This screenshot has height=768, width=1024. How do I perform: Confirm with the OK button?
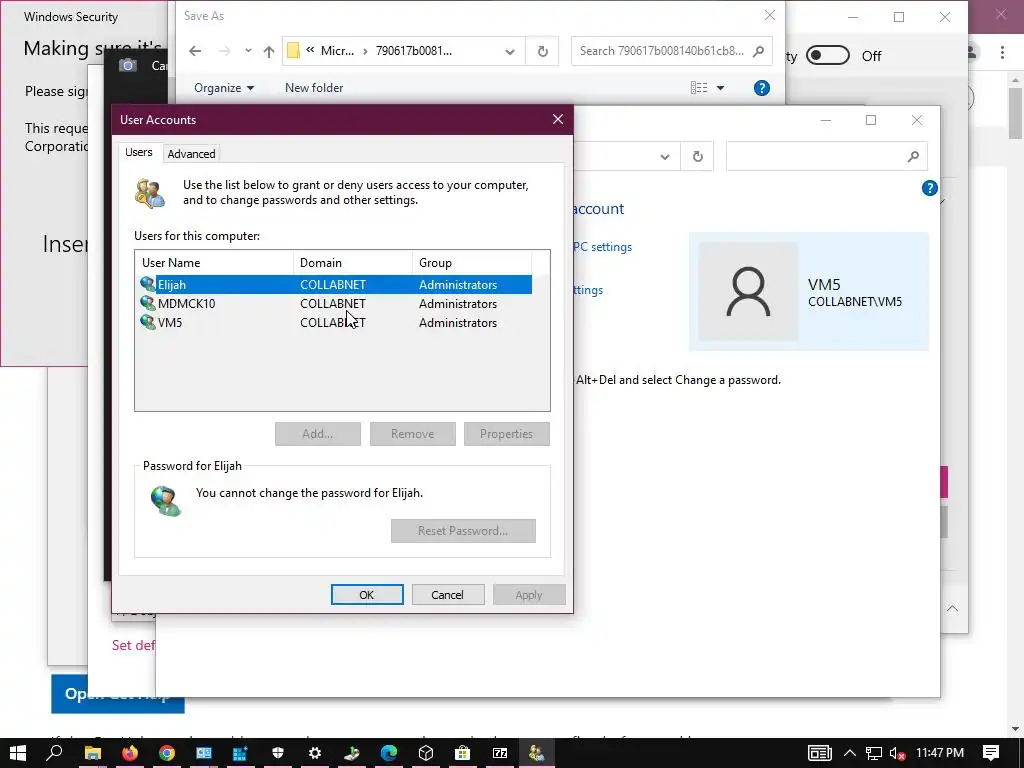tap(366, 595)
